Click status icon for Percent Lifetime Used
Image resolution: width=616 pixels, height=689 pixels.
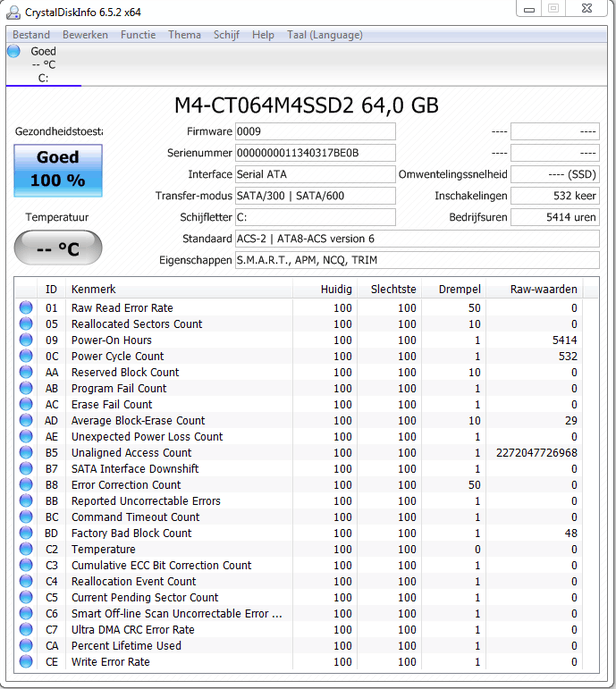26,645
